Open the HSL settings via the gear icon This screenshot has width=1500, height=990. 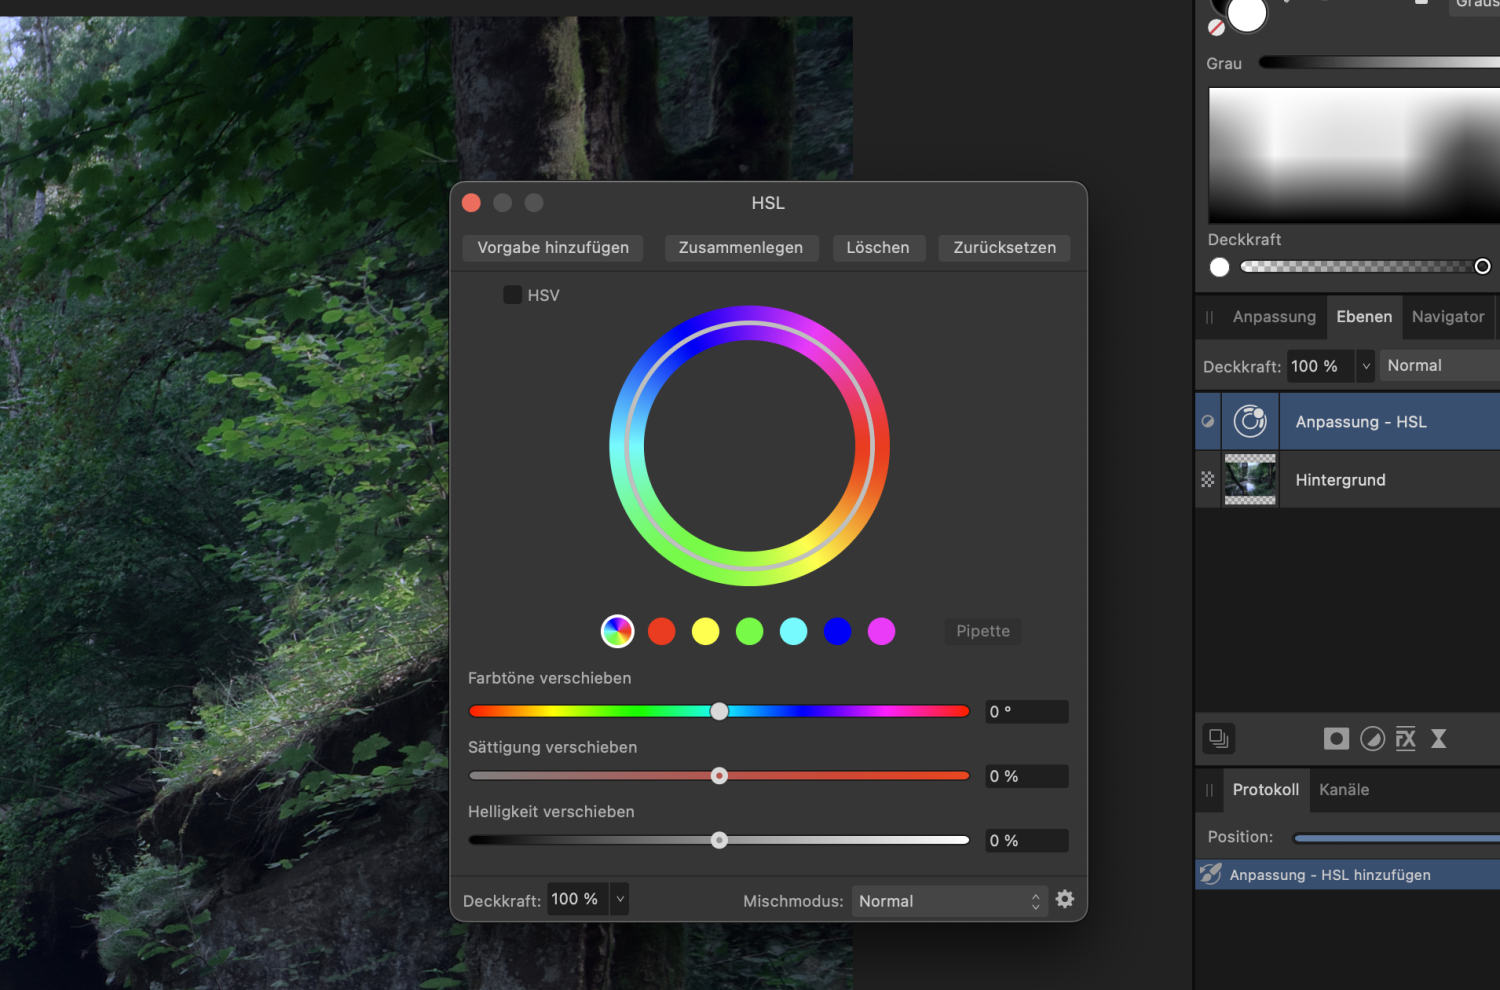point(1064,899)
